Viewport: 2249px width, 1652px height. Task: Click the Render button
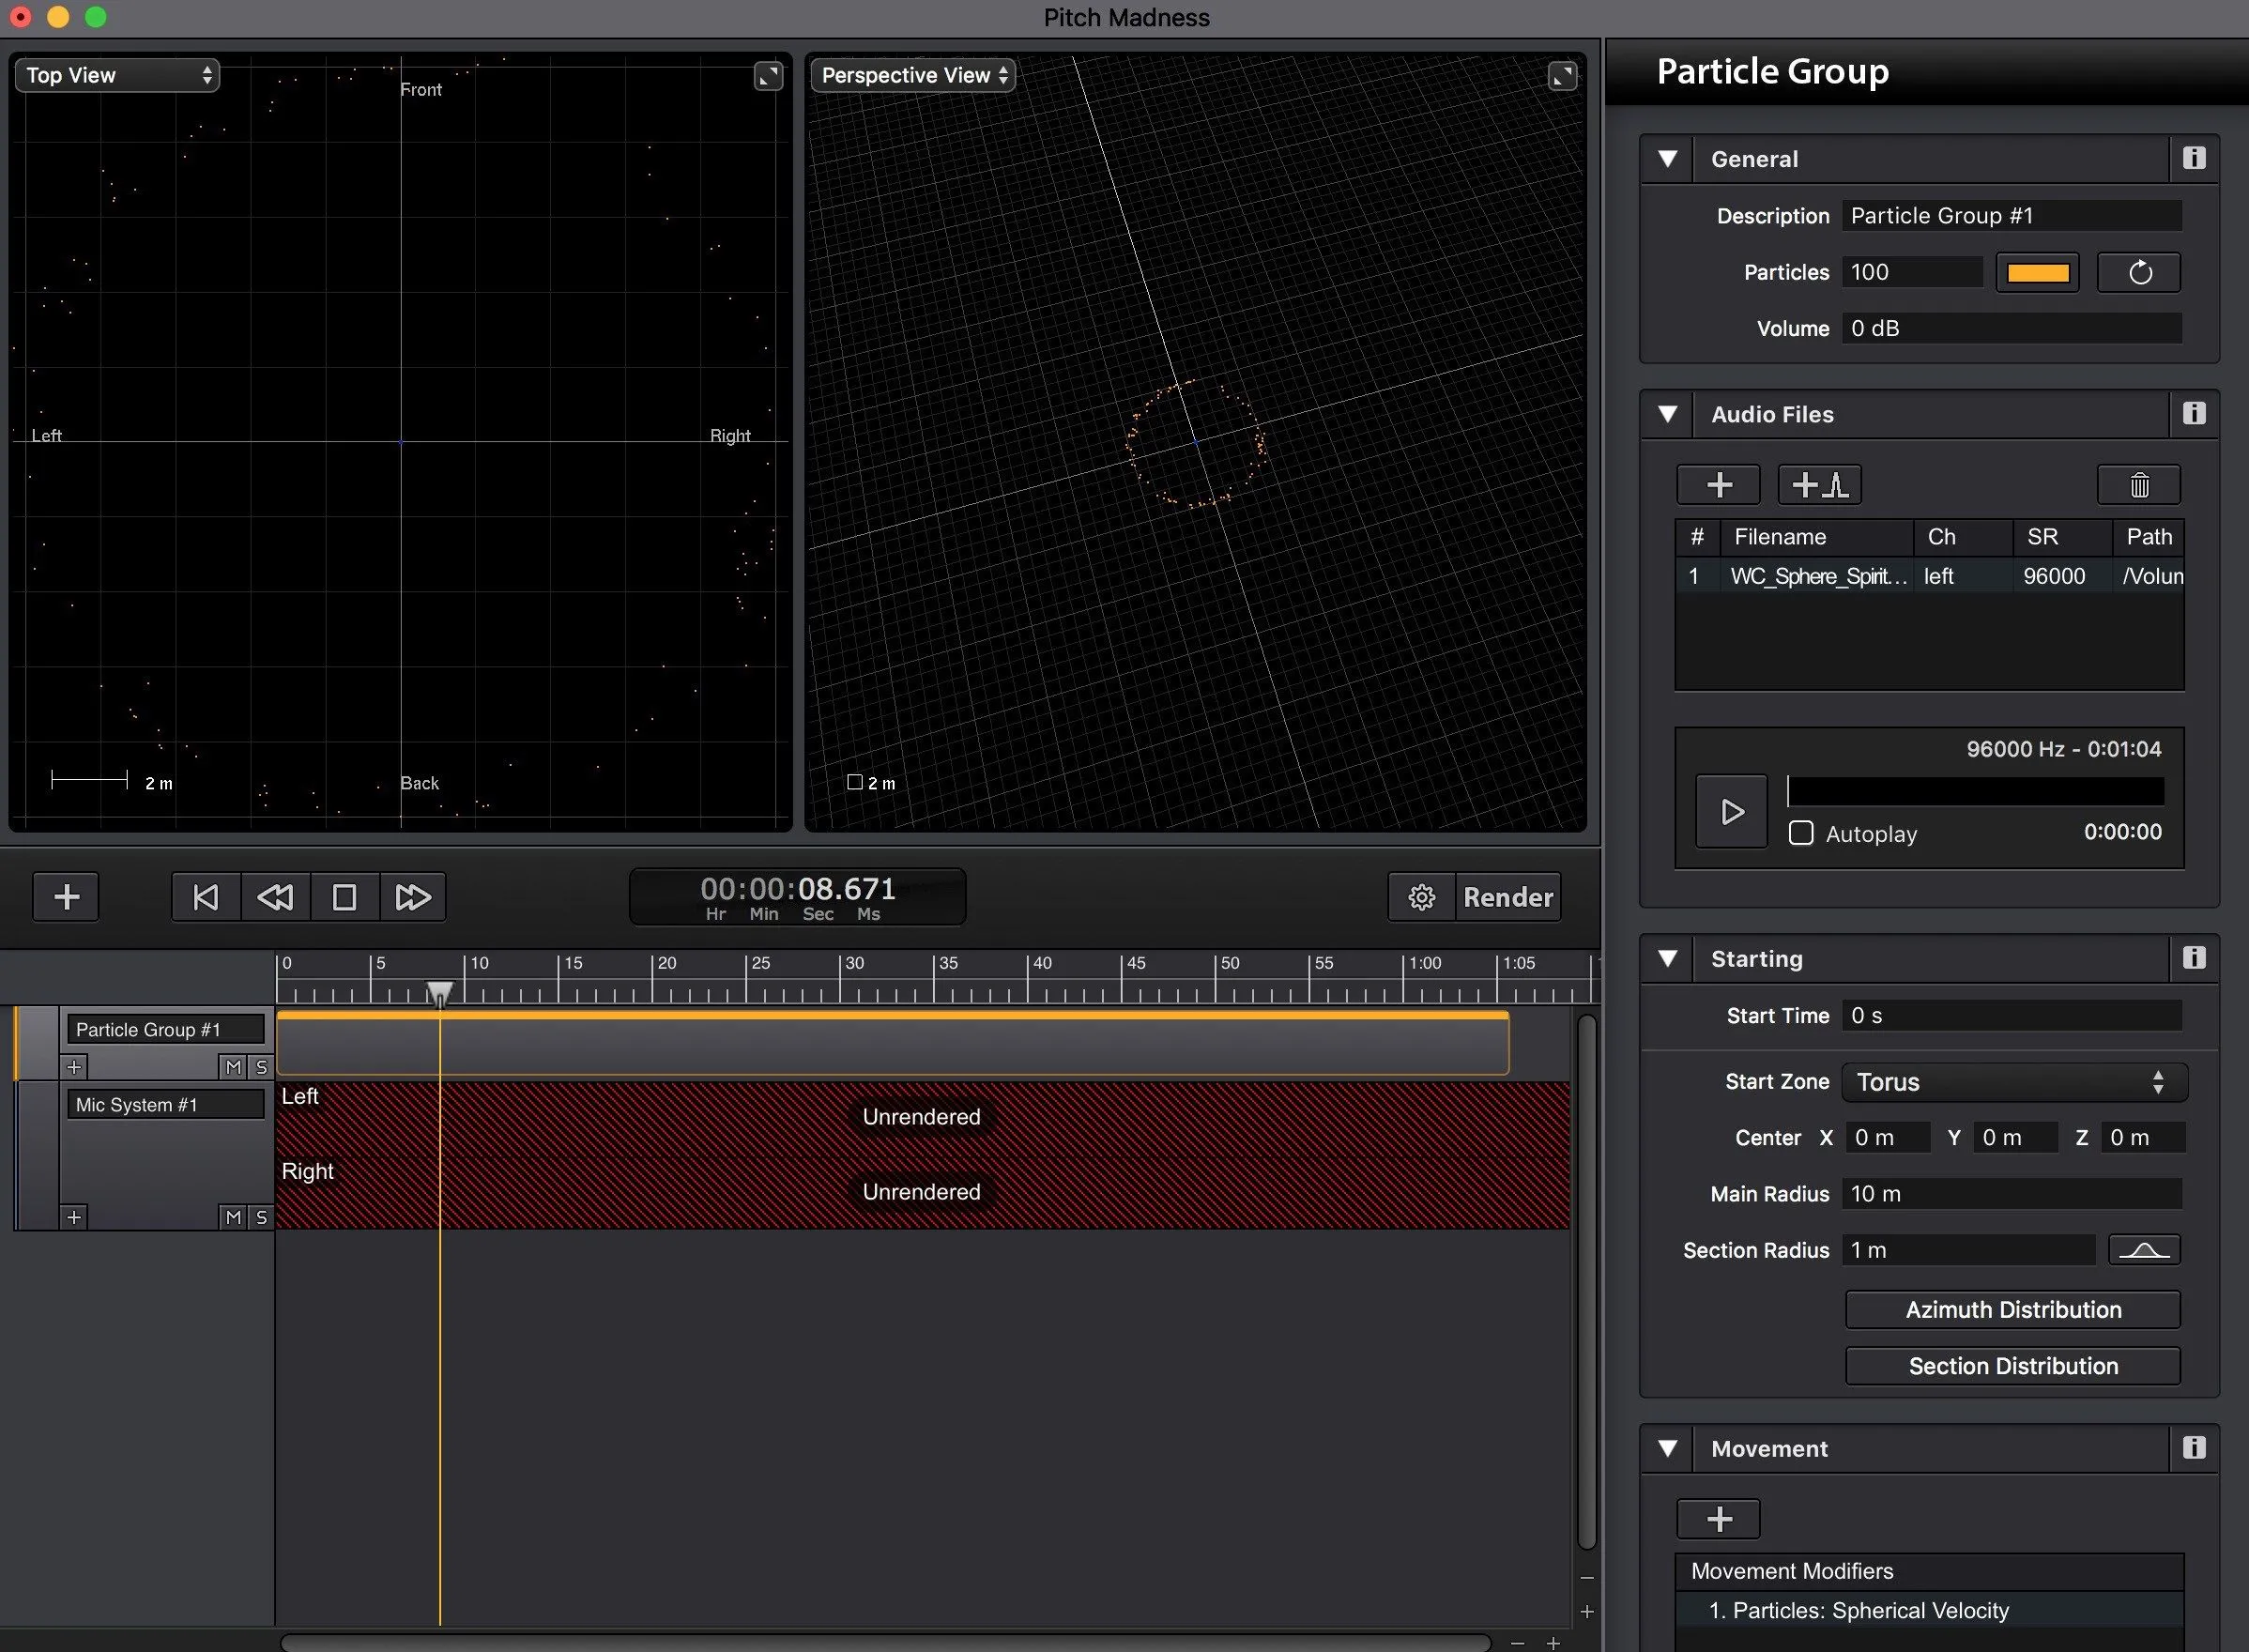pyautogui.click(x=1507, y=897)
